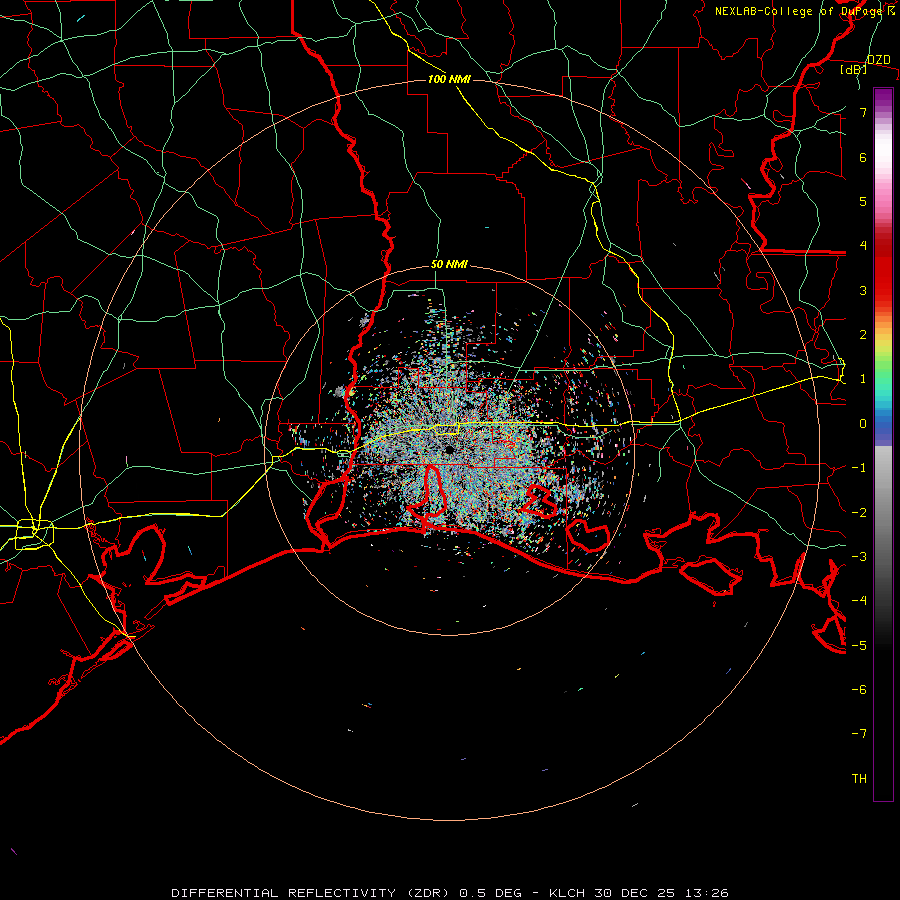Click the 'DZD' legend title

[879, 60]
